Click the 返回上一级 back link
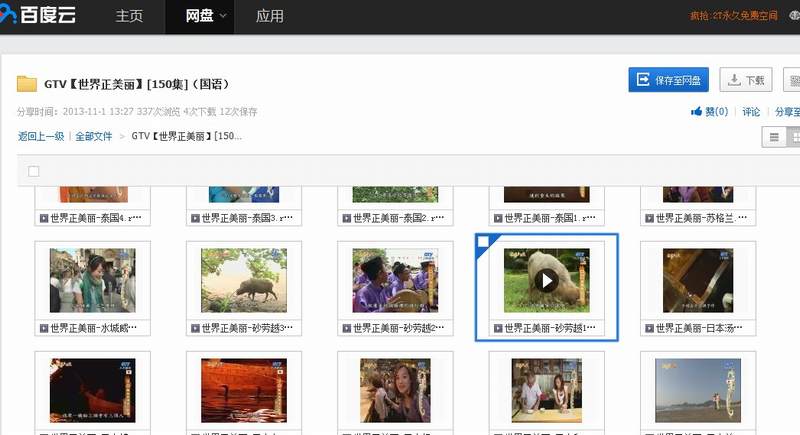This screenshot has width=800, height=435. tap(41, 136)
